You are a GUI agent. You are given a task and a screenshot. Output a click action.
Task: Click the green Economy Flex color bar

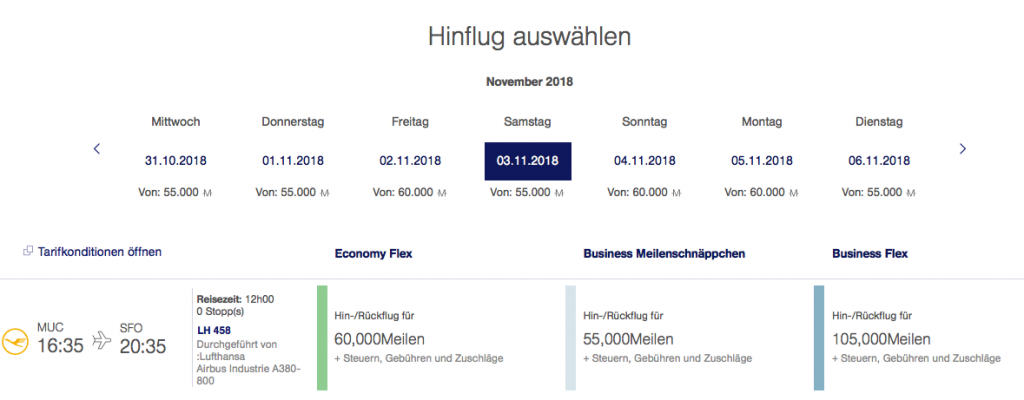point(322,337)
